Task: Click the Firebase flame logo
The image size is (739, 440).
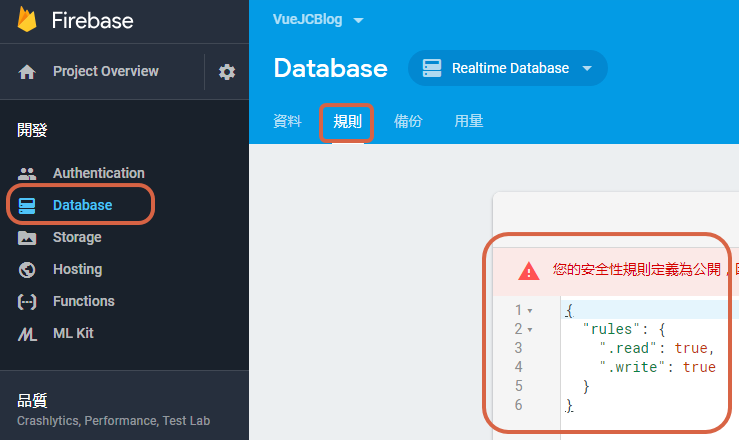Action: click(x=27, y=19)
